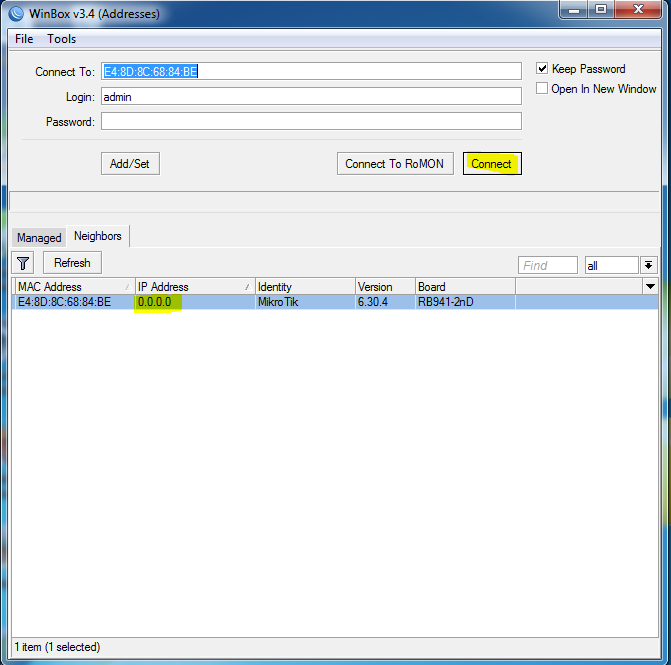Screen dimensions: 671x665
Task: Open the filter funnel icon
Action: (x=23, y=263)
